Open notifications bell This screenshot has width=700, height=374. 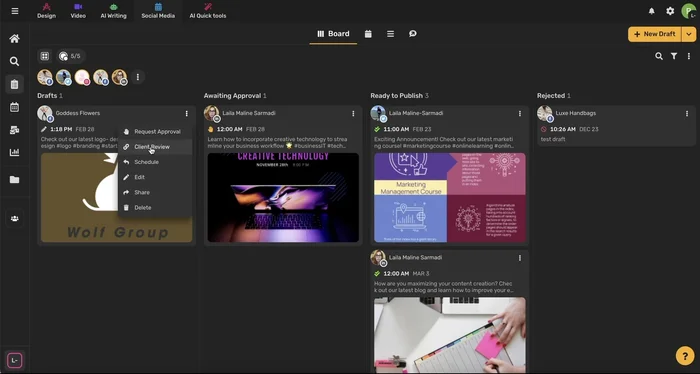[651, 11]
